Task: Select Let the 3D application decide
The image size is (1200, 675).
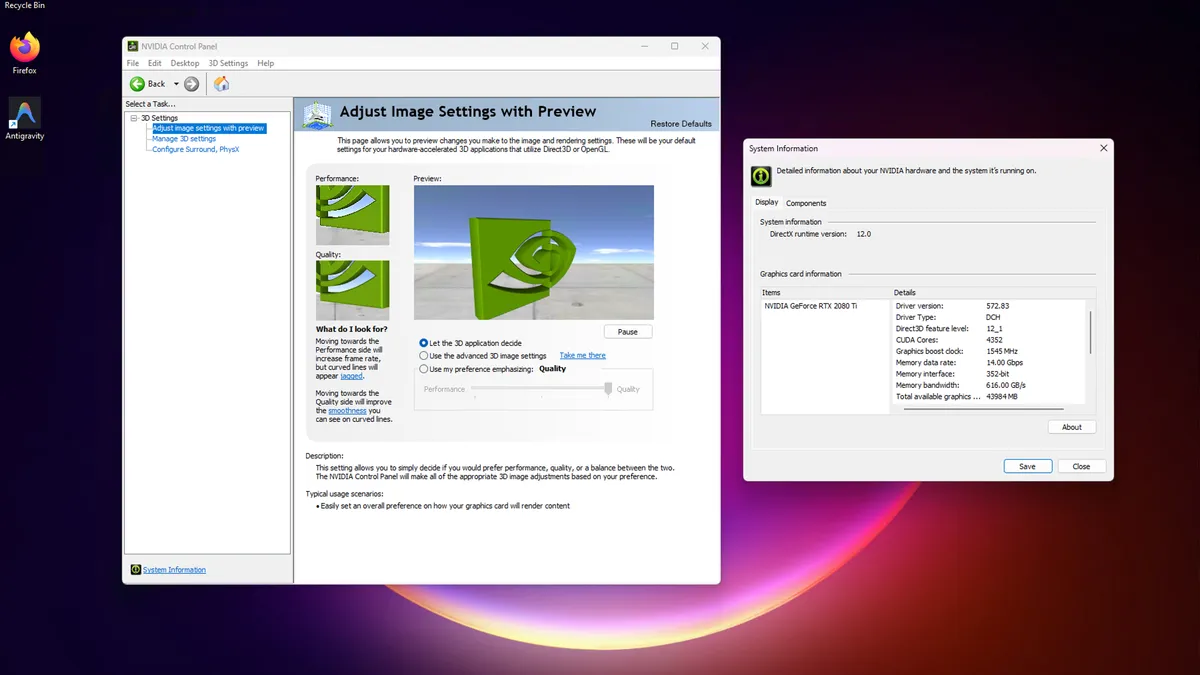Action: (424, 343)
